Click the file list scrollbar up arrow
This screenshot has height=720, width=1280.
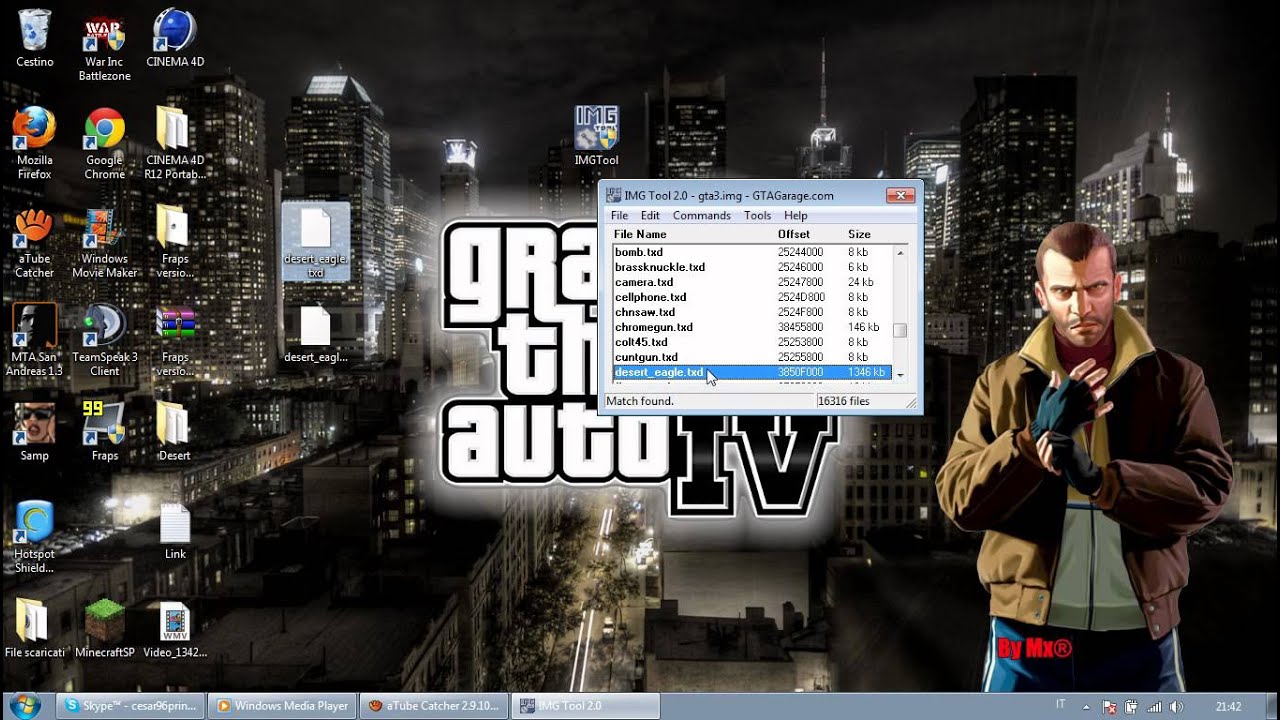[x=900, y=252]
